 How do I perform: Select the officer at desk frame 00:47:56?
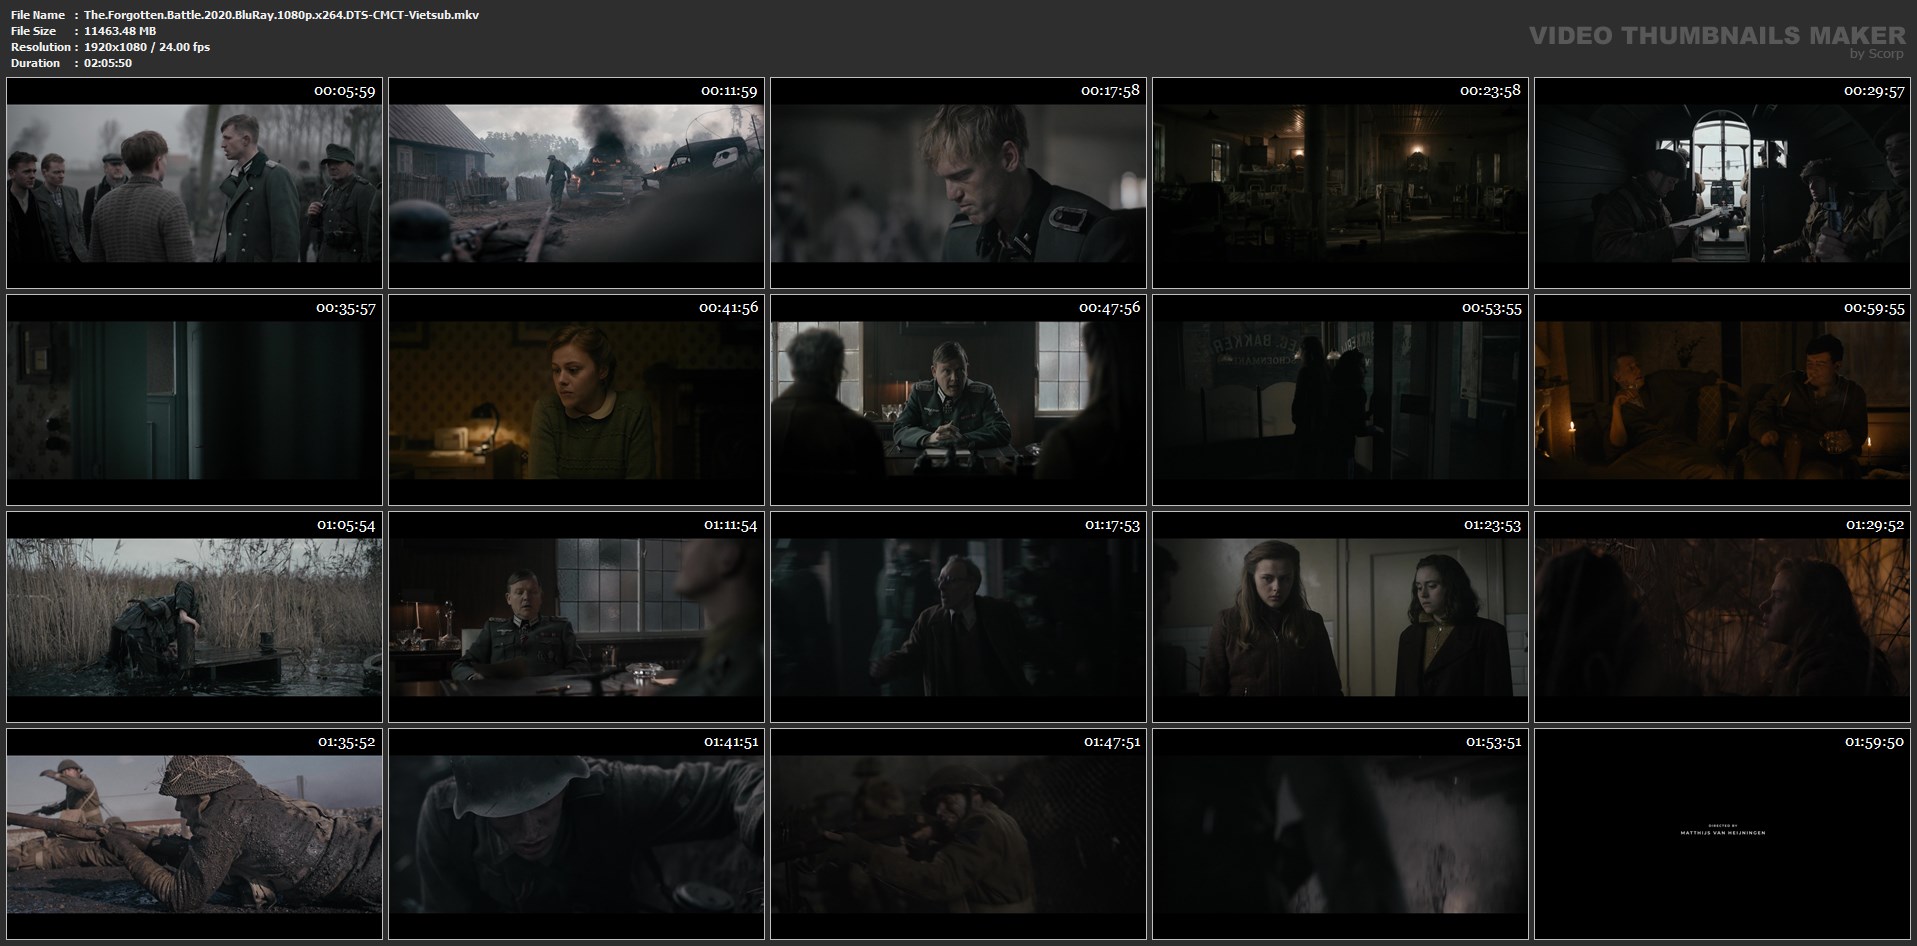(958, 400)
